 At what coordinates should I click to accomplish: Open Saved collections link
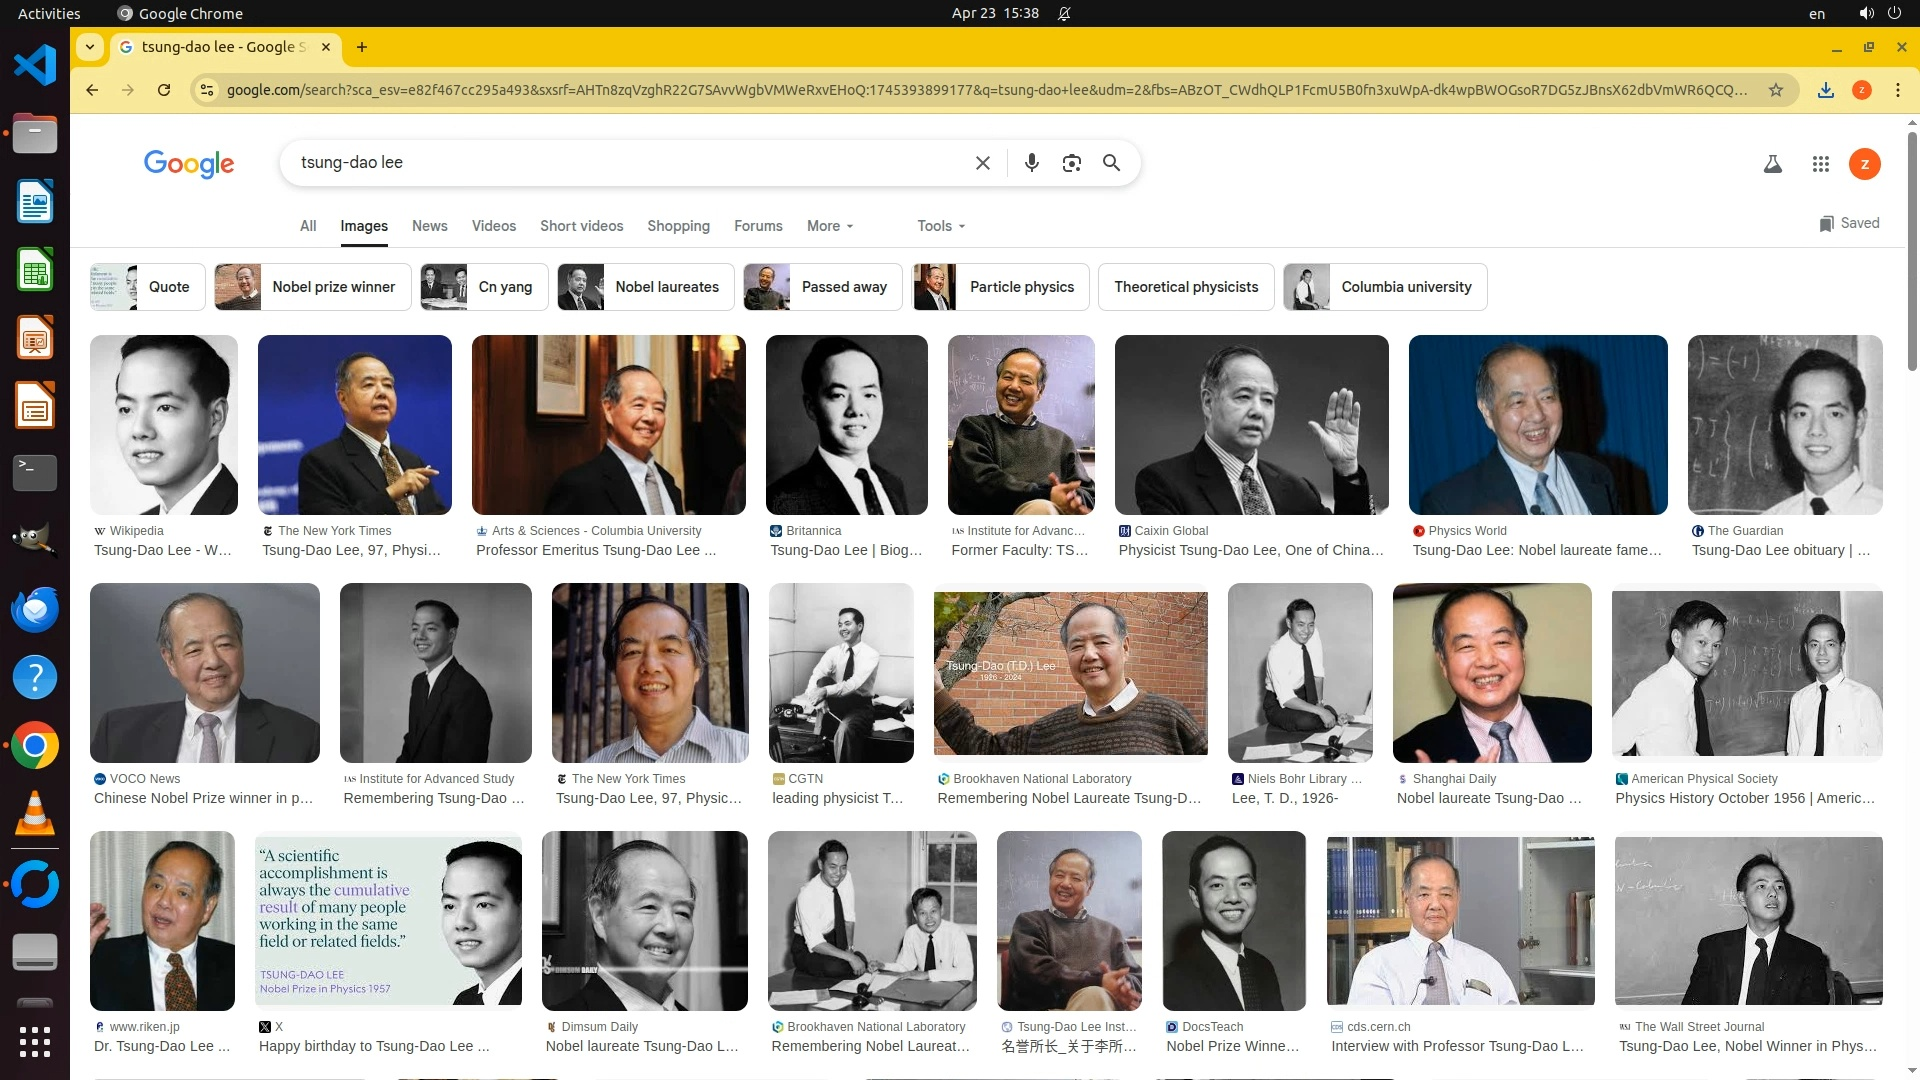[1849, 223]
